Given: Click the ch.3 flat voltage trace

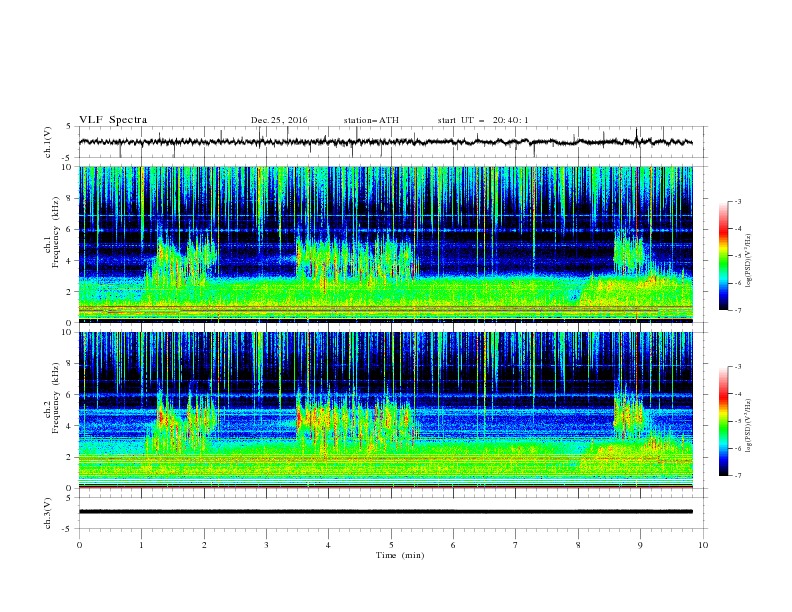Looking at the screenshot, I should point(386,512).
